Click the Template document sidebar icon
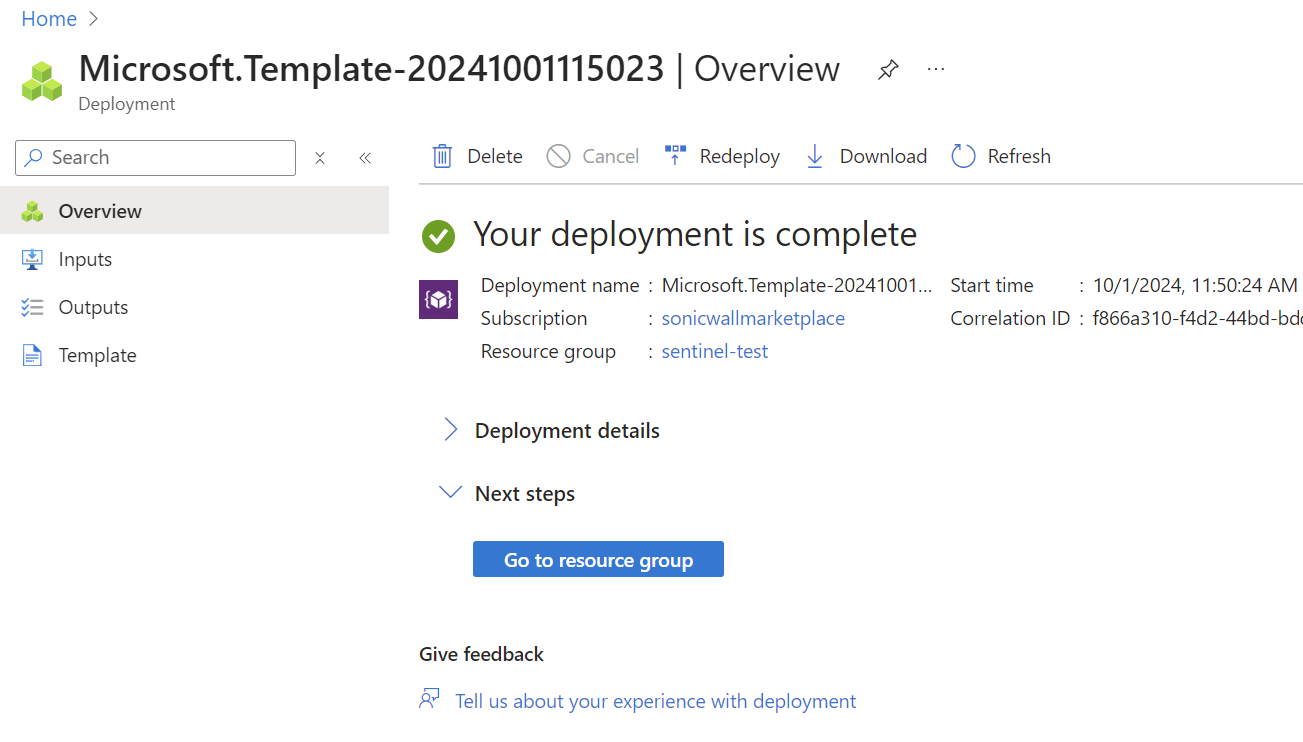The image size is (1303, 742). tap(33, 355)
